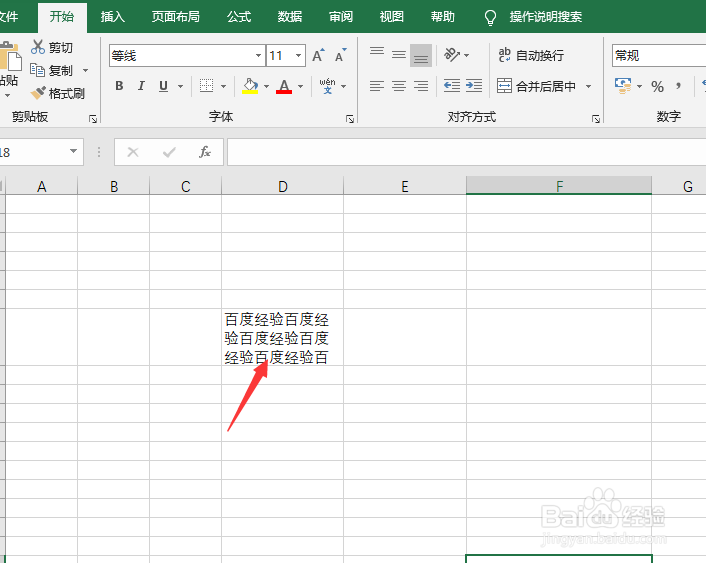Open the 插入 Insert tab
Image resolution: width=706 pixels, height=563 pixels.
113,17
